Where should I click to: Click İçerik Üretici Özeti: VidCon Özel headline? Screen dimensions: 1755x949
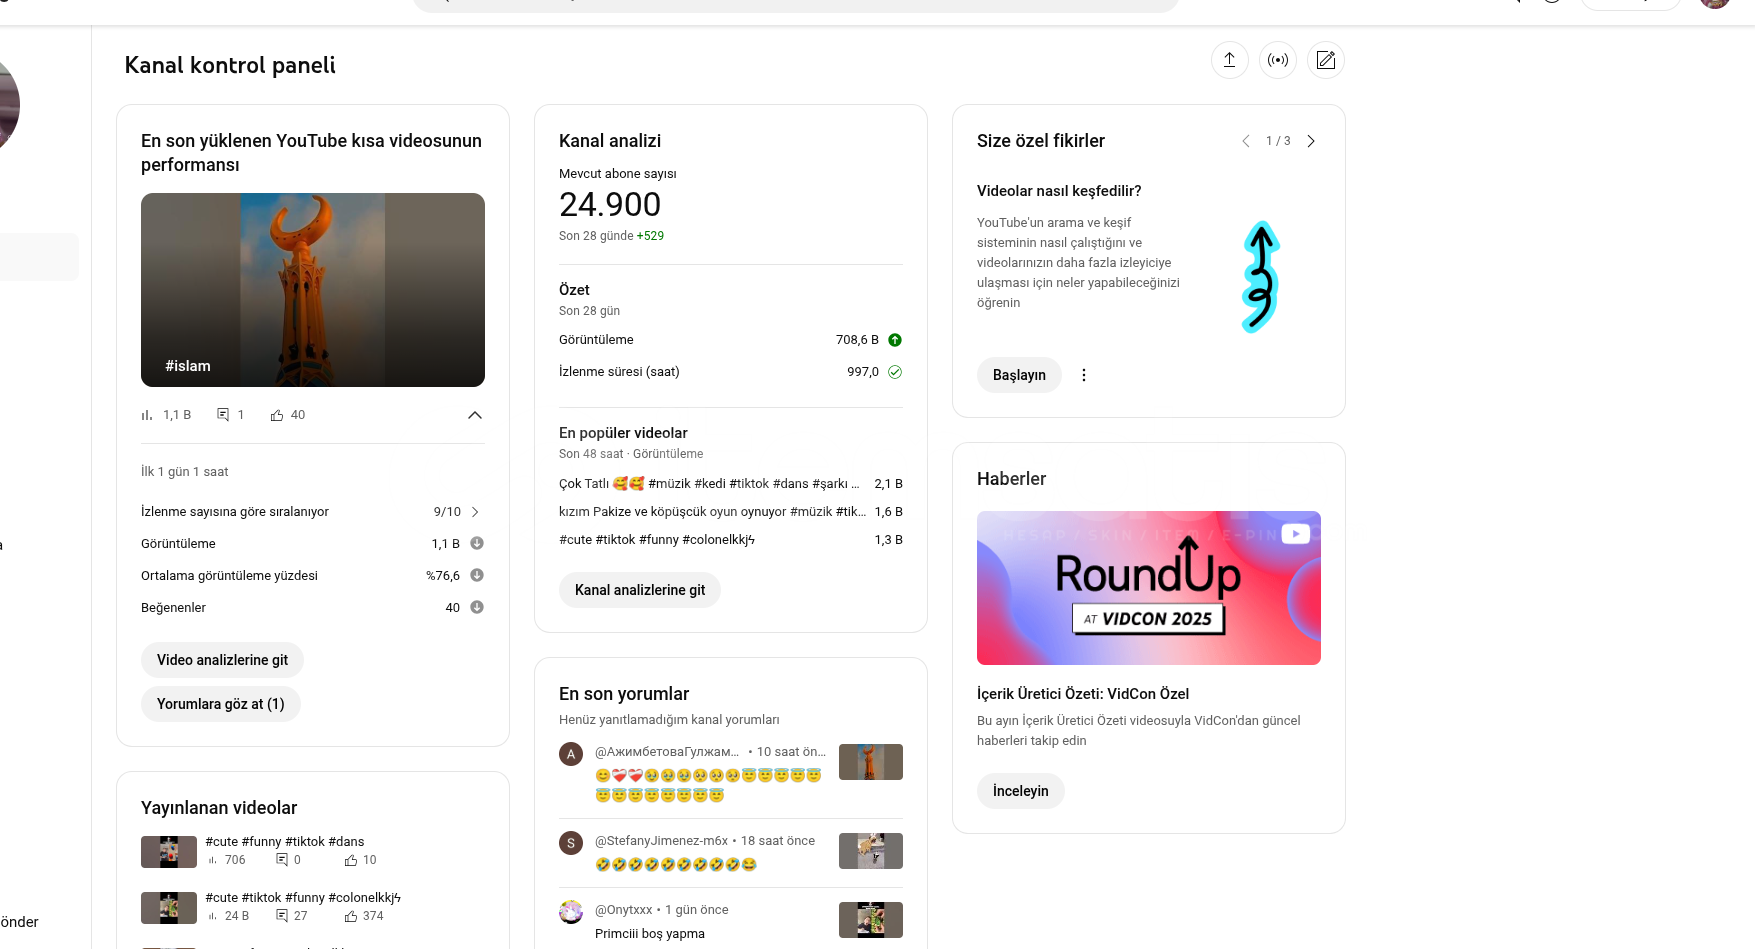coord(1083,694)
